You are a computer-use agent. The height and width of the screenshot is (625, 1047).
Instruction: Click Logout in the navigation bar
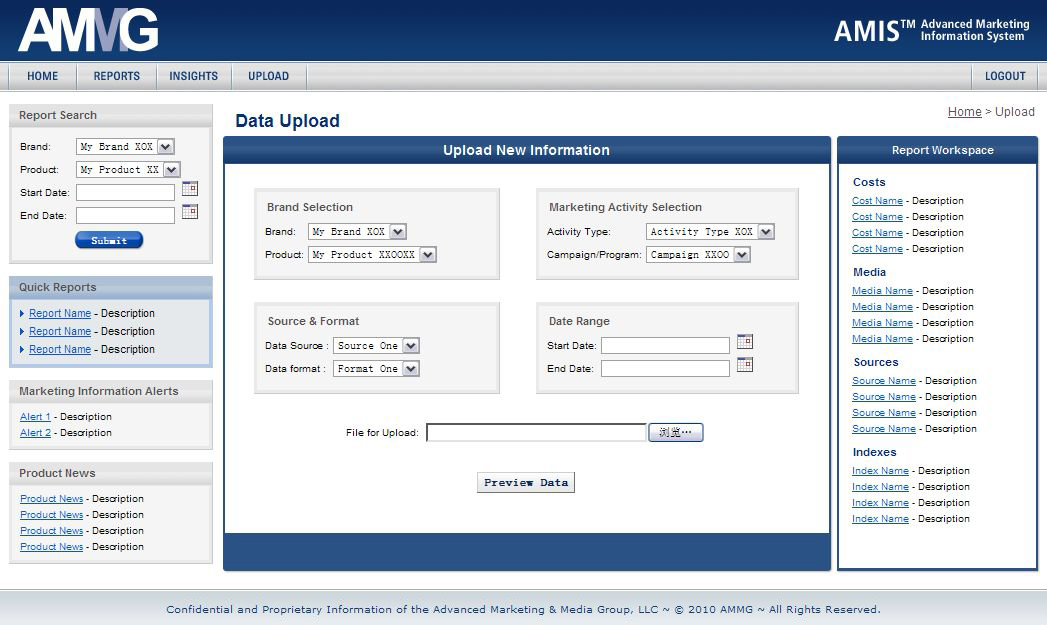(x=1005, y=76)
